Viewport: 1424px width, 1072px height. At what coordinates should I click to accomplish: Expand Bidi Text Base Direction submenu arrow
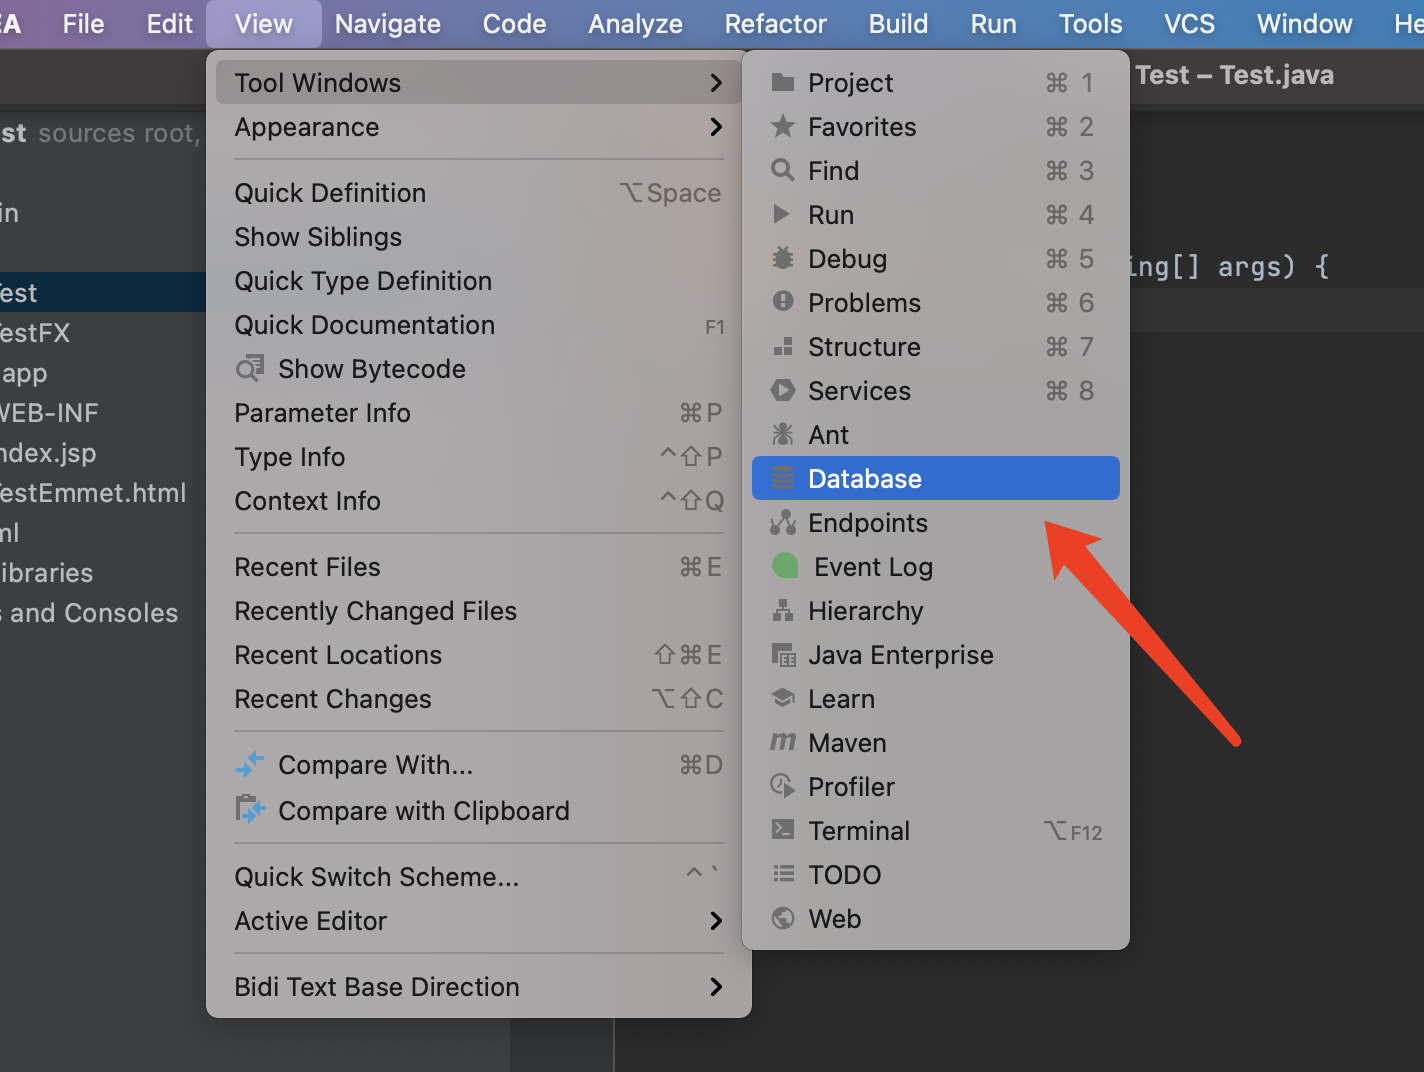click(716, 987)
